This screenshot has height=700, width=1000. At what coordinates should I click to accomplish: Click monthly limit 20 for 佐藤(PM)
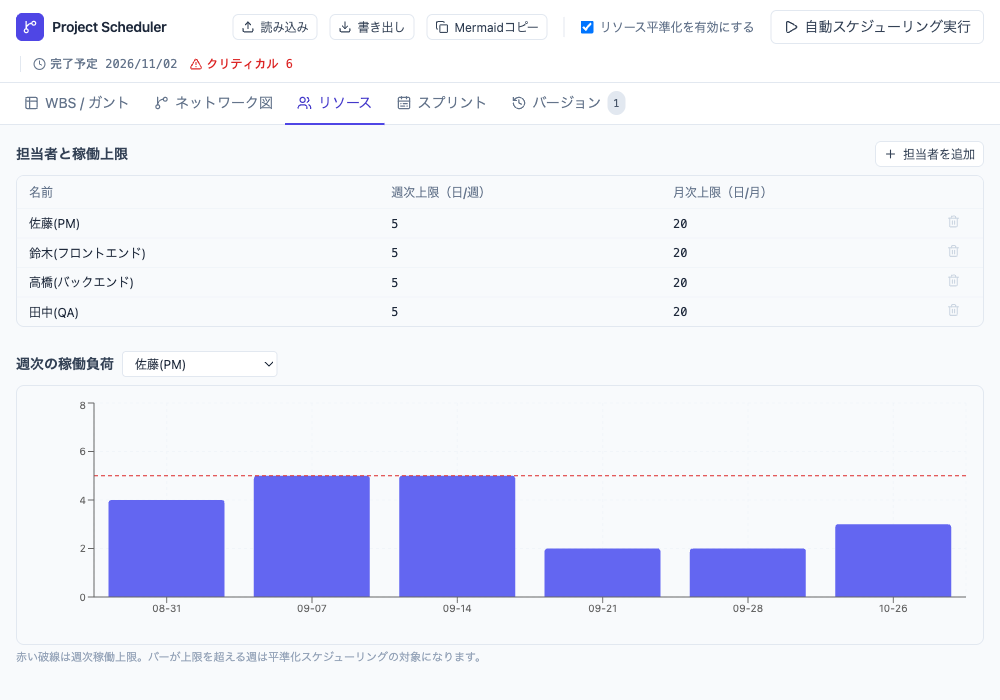pos(680,223)
